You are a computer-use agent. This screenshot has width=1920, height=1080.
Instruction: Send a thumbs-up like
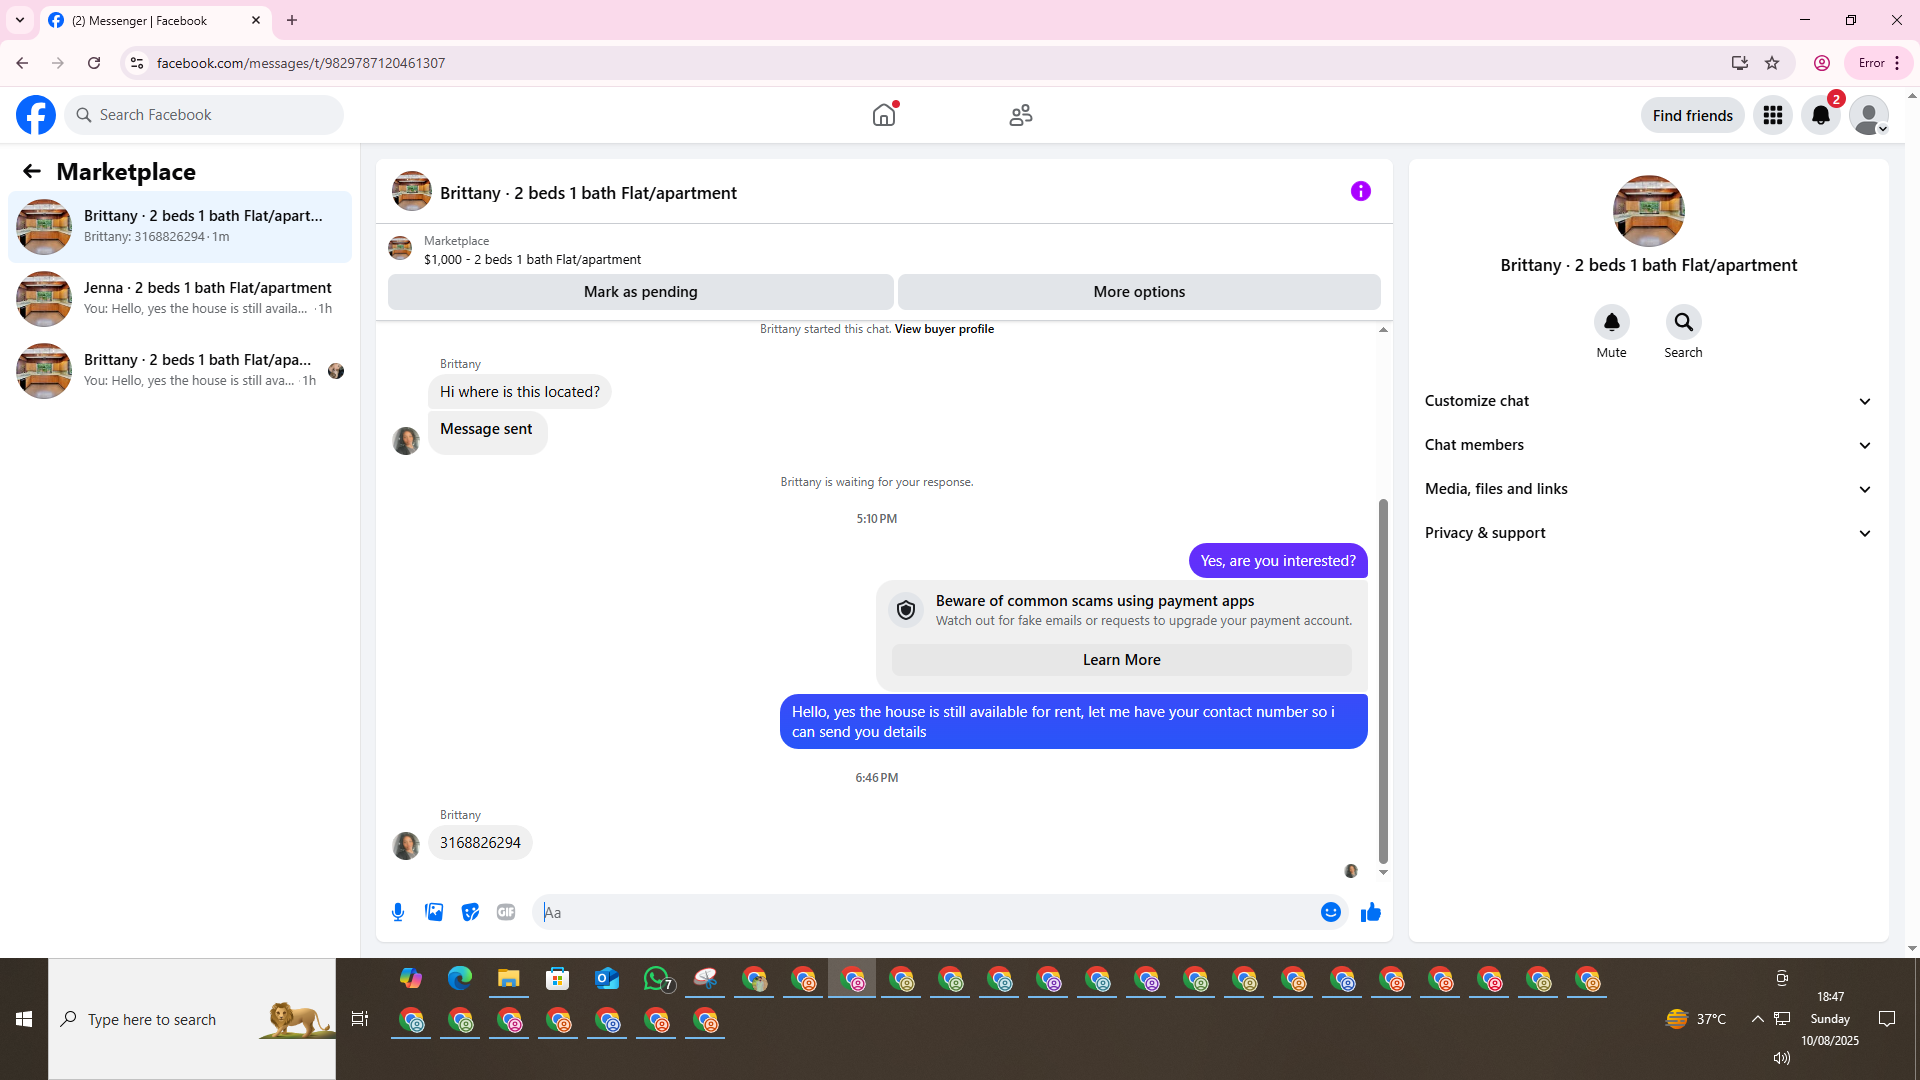pos(1371,912)
